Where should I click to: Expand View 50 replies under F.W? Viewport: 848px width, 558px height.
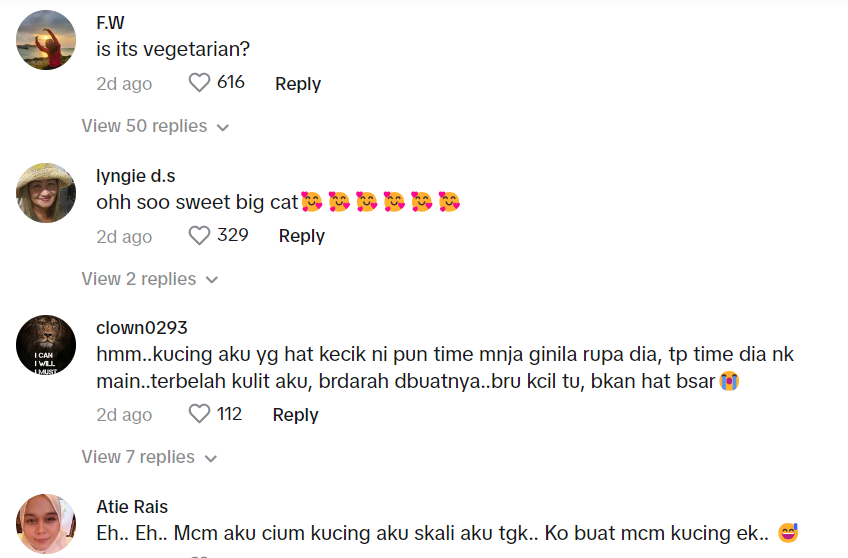(x=144, y=126)
